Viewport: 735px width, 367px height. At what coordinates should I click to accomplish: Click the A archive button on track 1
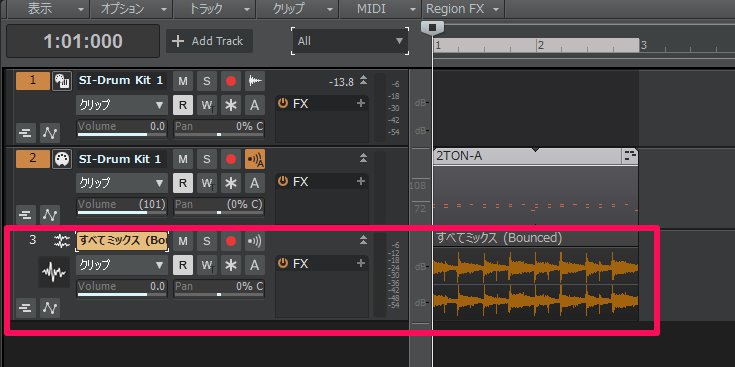pyautogui.click(x=255, y=105)
